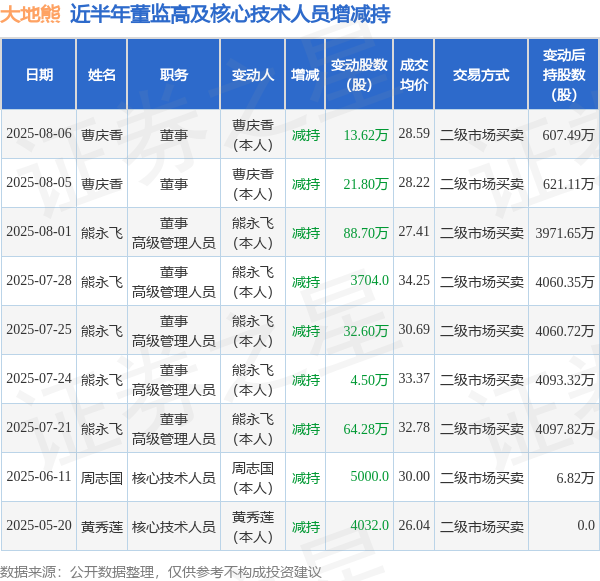Click average price 28.59

click(x=414, y=134)
